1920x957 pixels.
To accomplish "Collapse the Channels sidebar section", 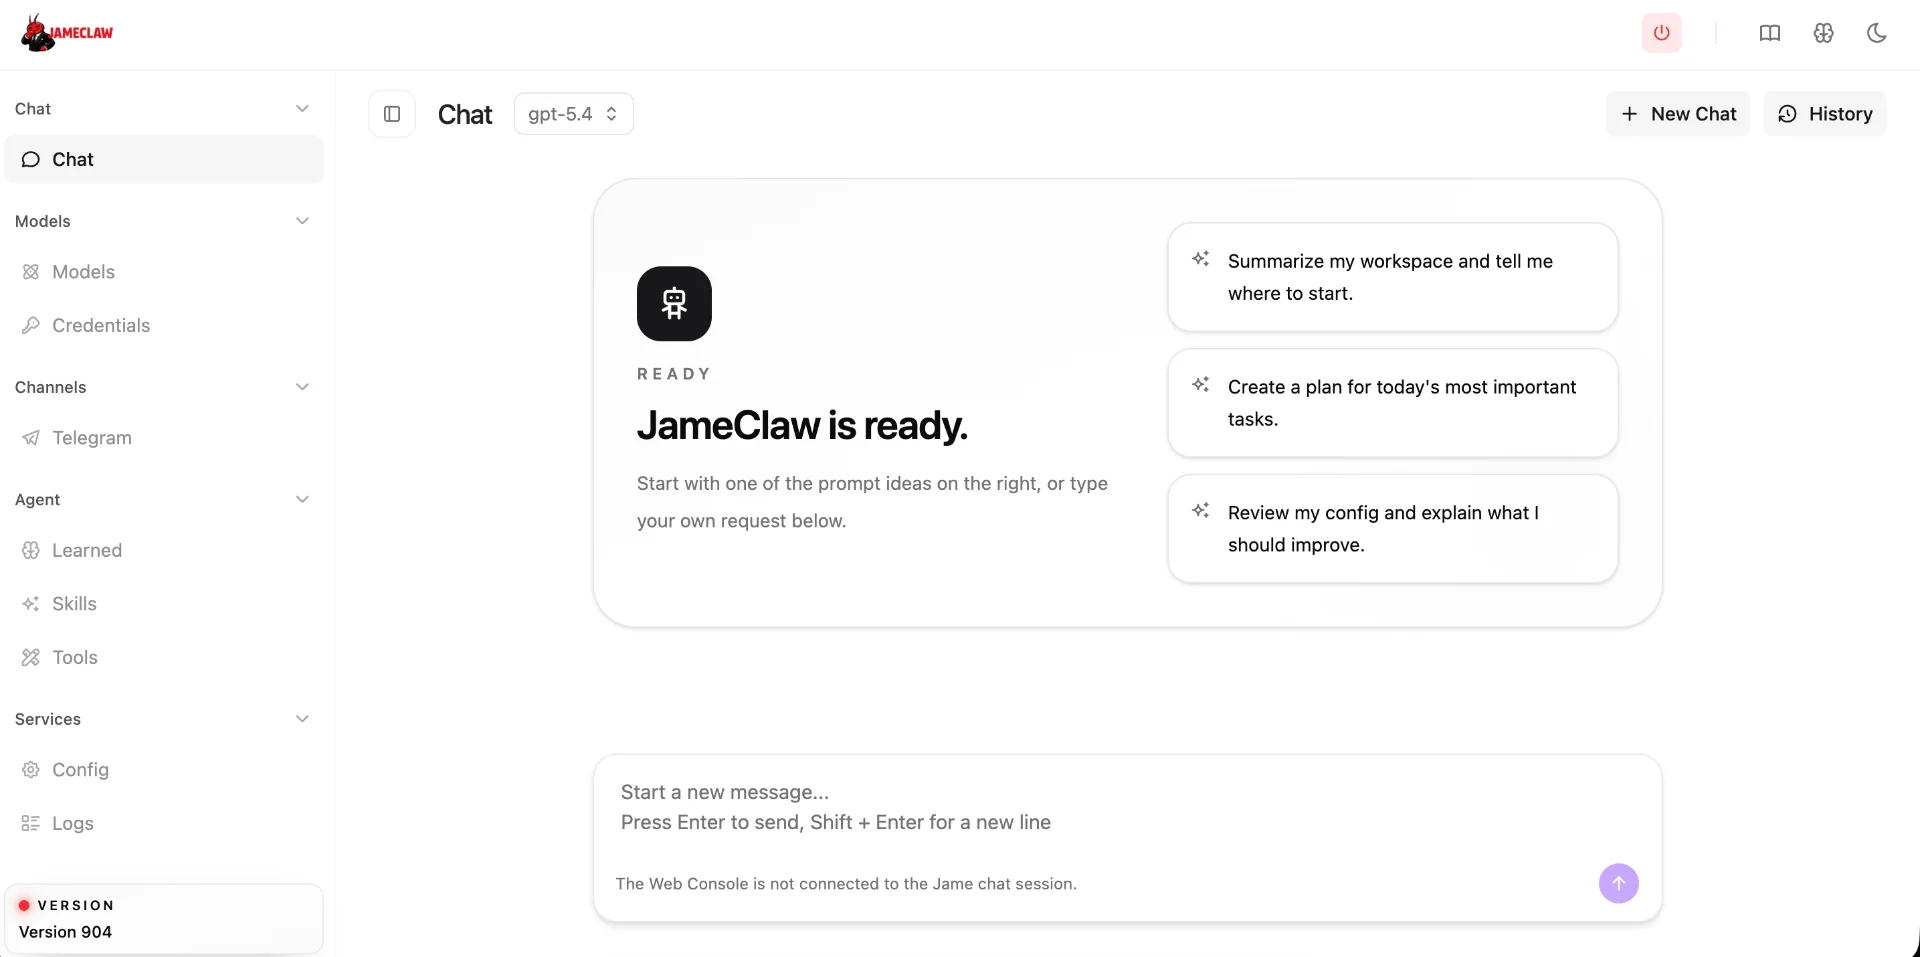I will 302,387.
